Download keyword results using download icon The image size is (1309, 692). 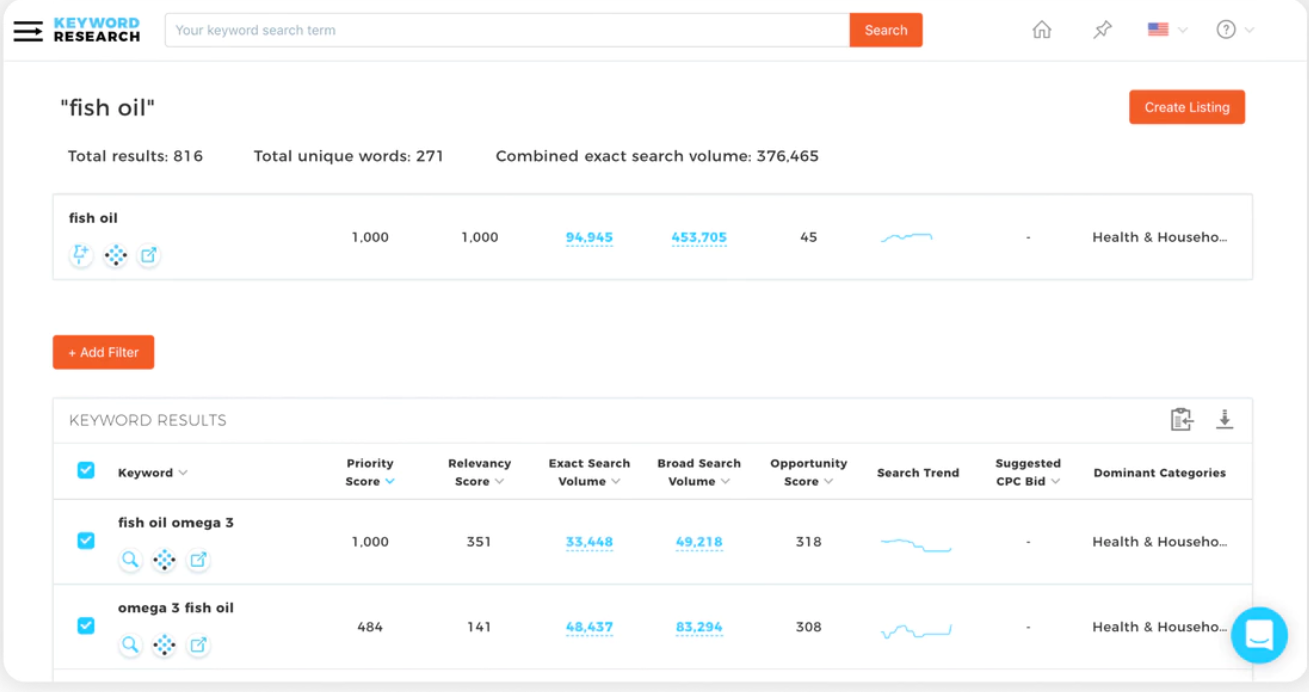[x=1224, y=420]
